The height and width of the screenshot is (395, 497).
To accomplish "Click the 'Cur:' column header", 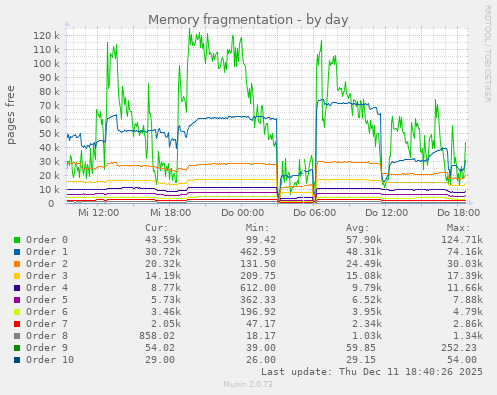I will coord(157,228).
